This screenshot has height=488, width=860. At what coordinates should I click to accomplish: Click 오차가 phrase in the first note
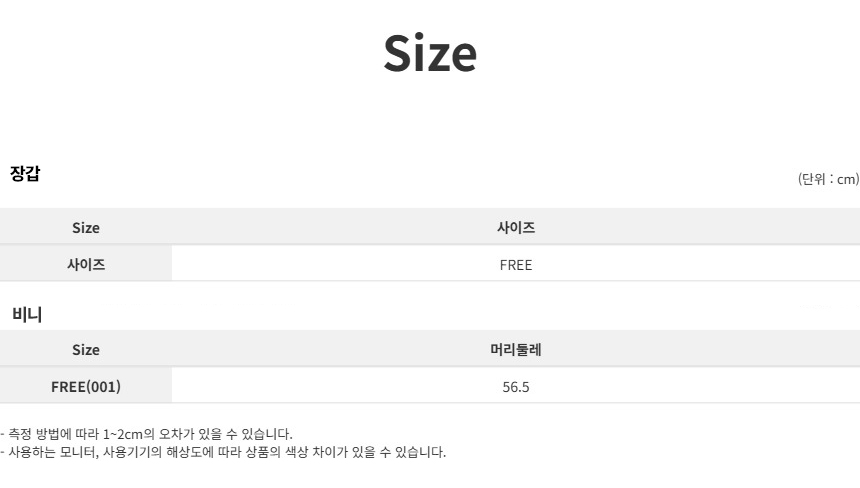tap(181, 434)
